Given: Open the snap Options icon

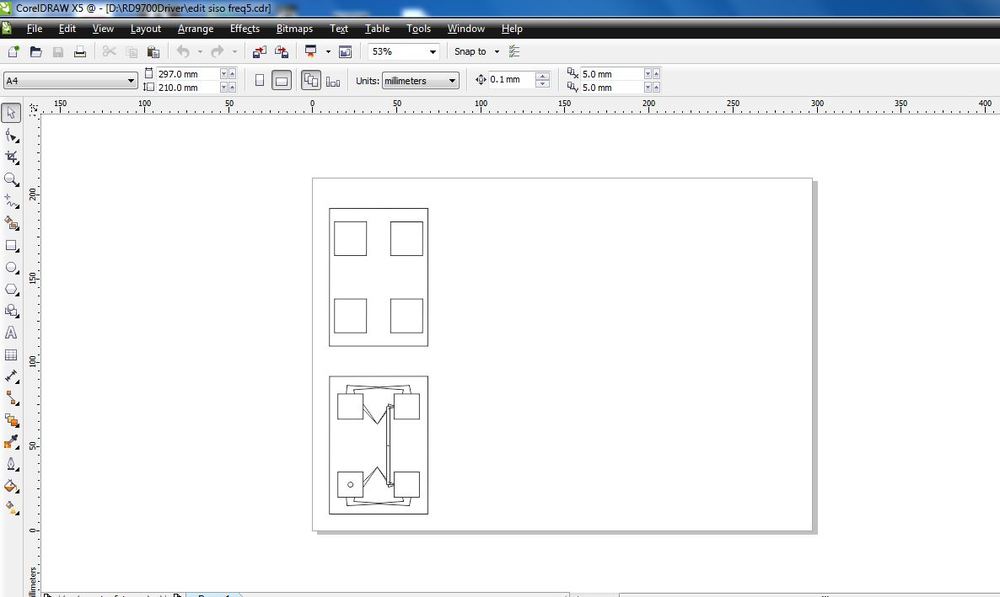Looking at the screenshot, I should point(514,52).
